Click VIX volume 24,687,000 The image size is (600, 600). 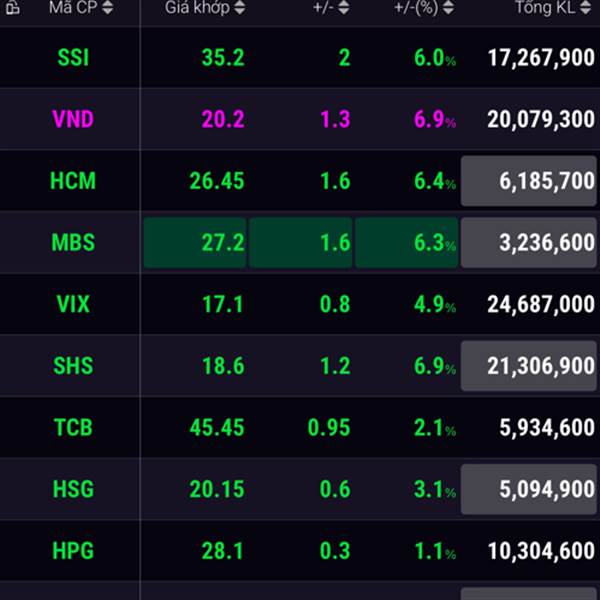pyautogui.click(x=541, y=304)
